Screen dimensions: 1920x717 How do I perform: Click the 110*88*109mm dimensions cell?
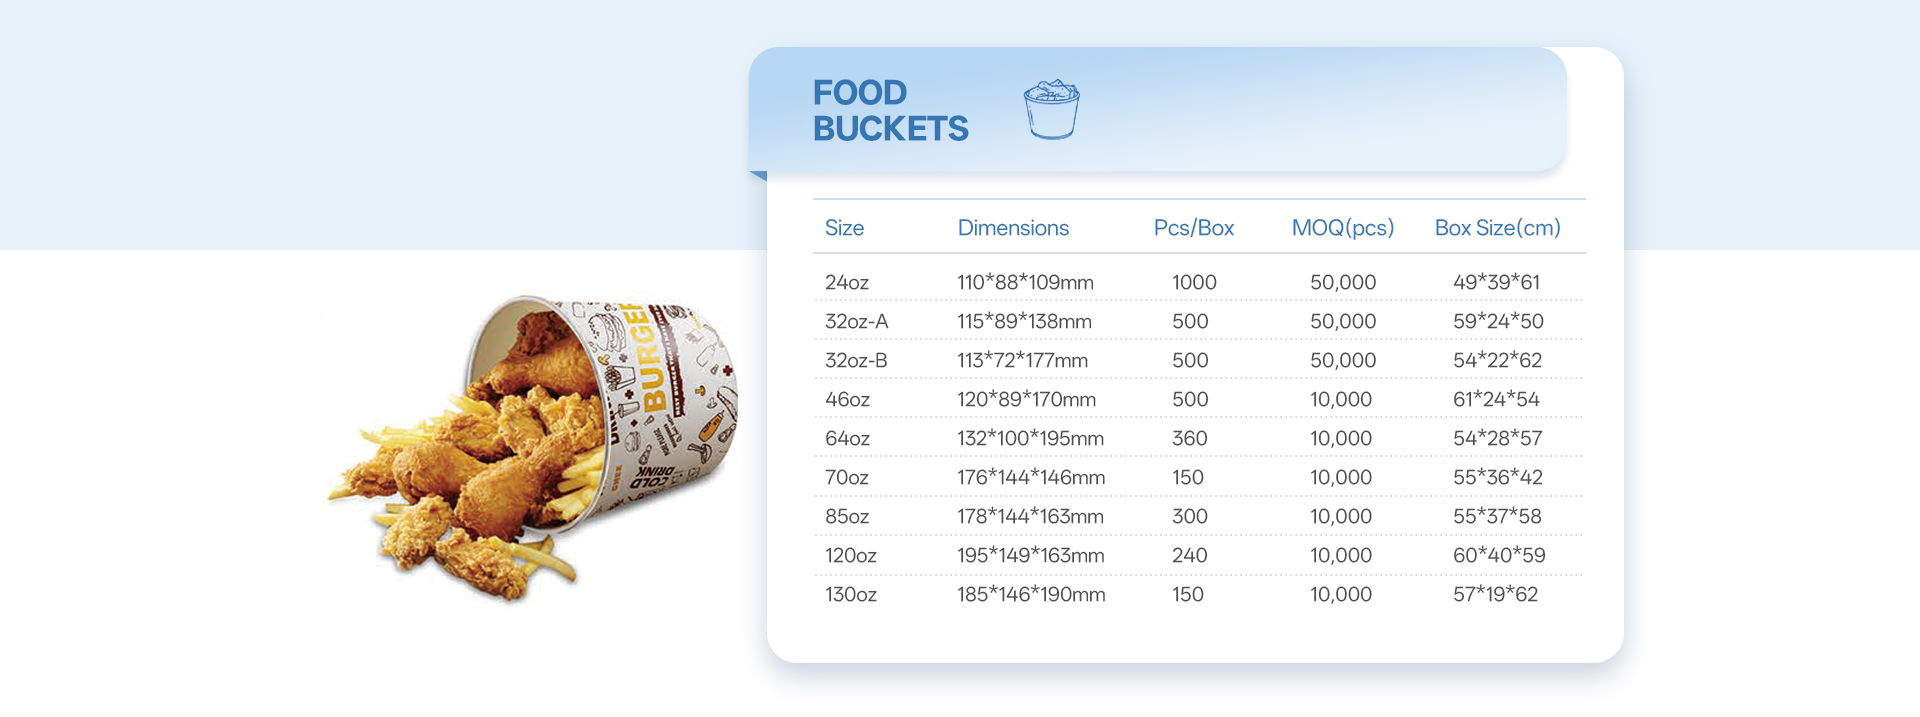click(1025, 283)
